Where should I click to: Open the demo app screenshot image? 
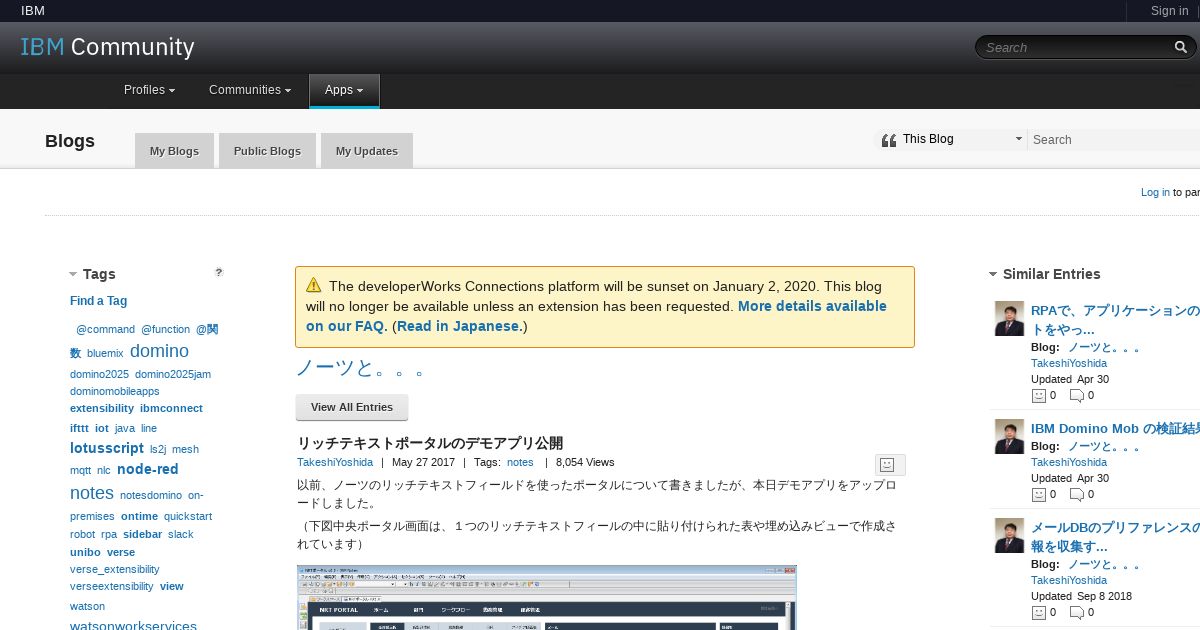[547, 597]
